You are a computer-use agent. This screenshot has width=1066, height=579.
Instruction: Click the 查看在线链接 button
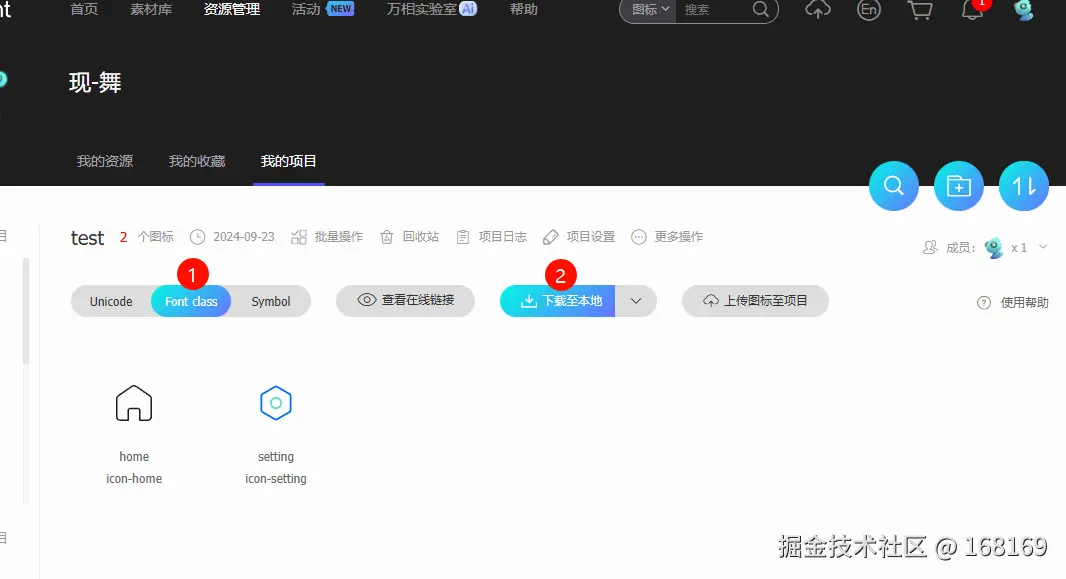[405, 301]
